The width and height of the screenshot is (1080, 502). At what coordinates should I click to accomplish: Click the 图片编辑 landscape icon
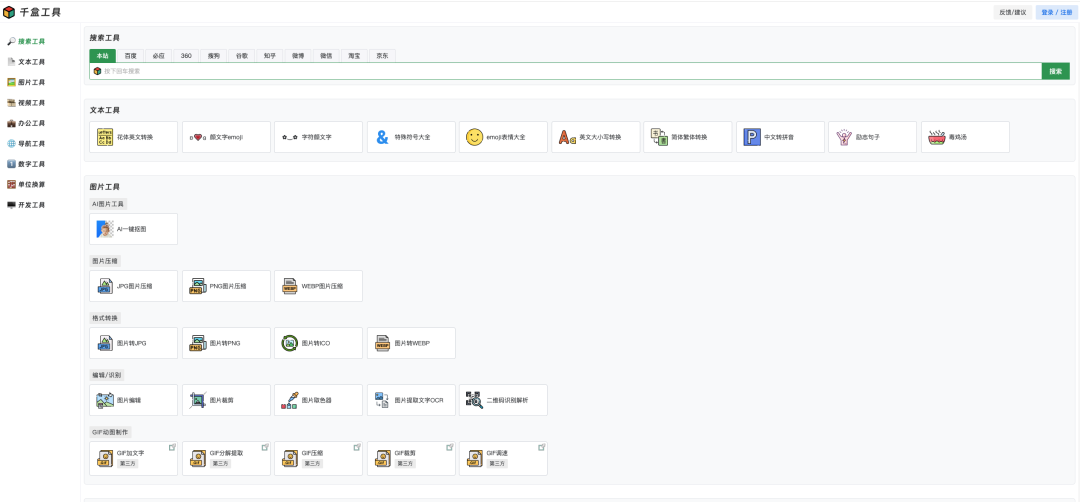(x=105, y=399)
